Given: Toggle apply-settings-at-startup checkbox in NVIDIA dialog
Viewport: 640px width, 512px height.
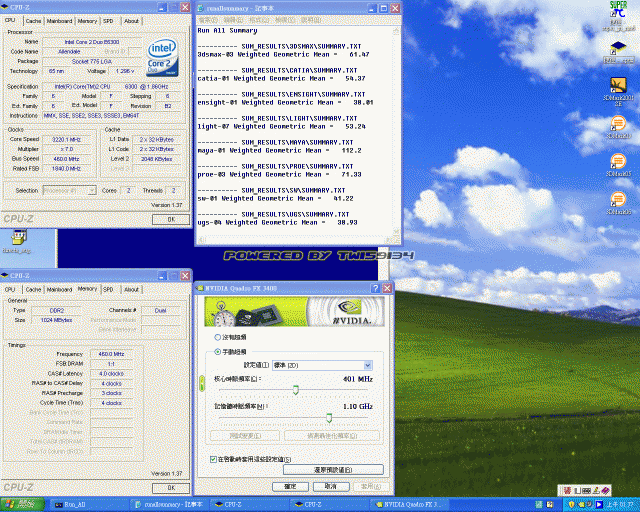Looking at the screenshot, I should [213, 459].
